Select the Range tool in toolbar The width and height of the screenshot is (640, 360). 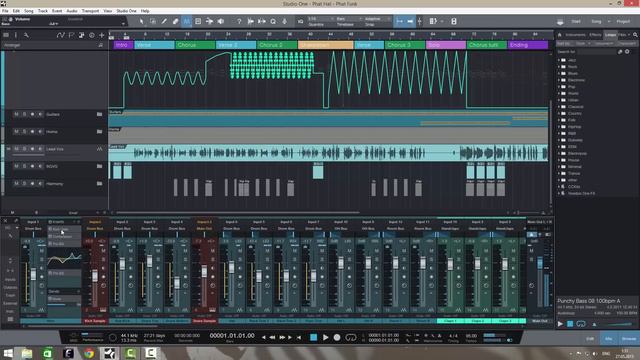(x=153, y=21)
